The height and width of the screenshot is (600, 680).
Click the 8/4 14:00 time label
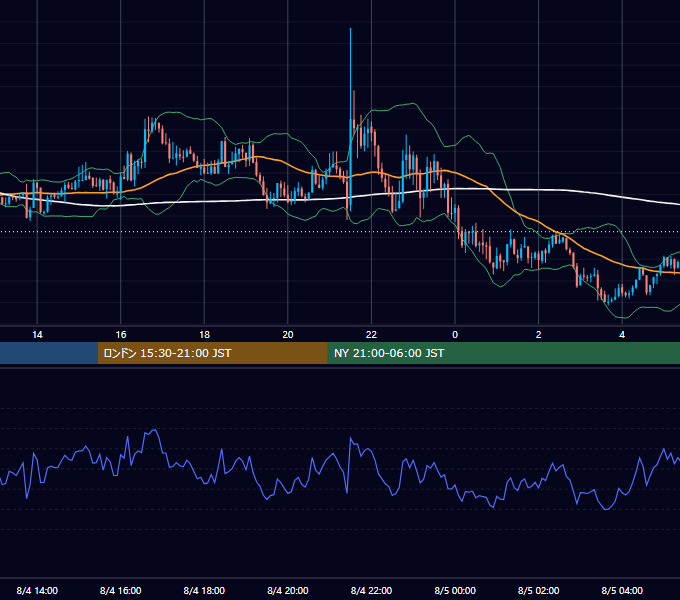point(37,591)
